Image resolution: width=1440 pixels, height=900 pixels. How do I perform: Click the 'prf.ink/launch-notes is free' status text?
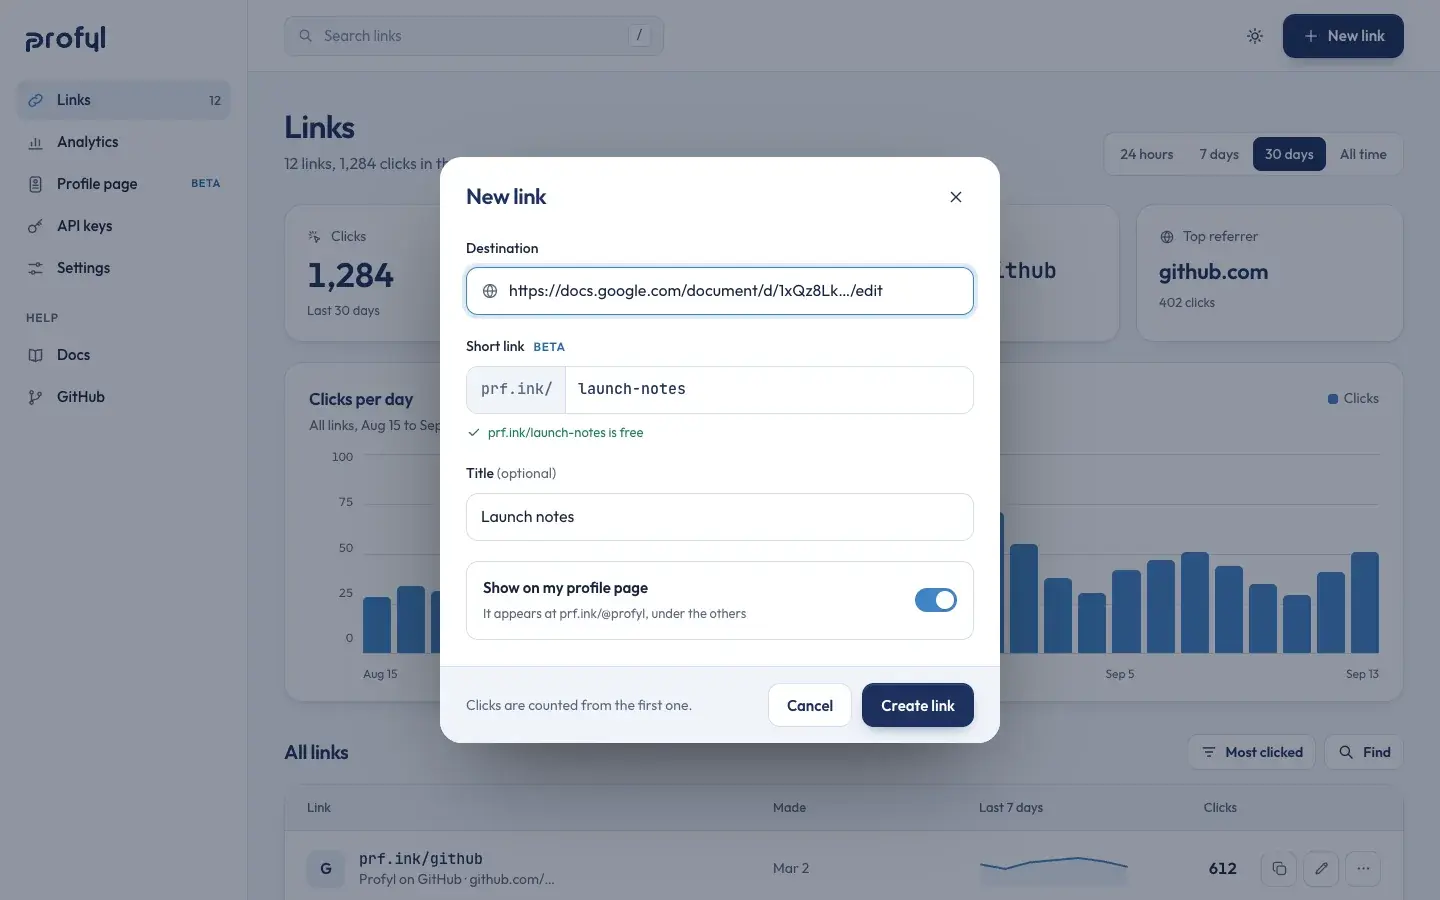pyautogui.click(x=565, y=433)
